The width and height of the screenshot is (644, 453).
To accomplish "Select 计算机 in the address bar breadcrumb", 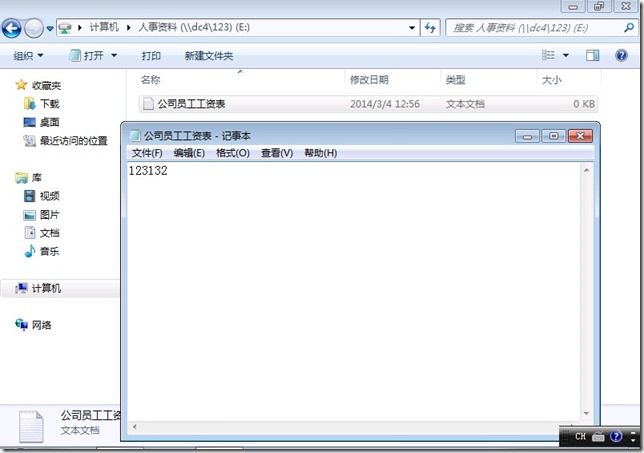I will [x=104, y=28].
